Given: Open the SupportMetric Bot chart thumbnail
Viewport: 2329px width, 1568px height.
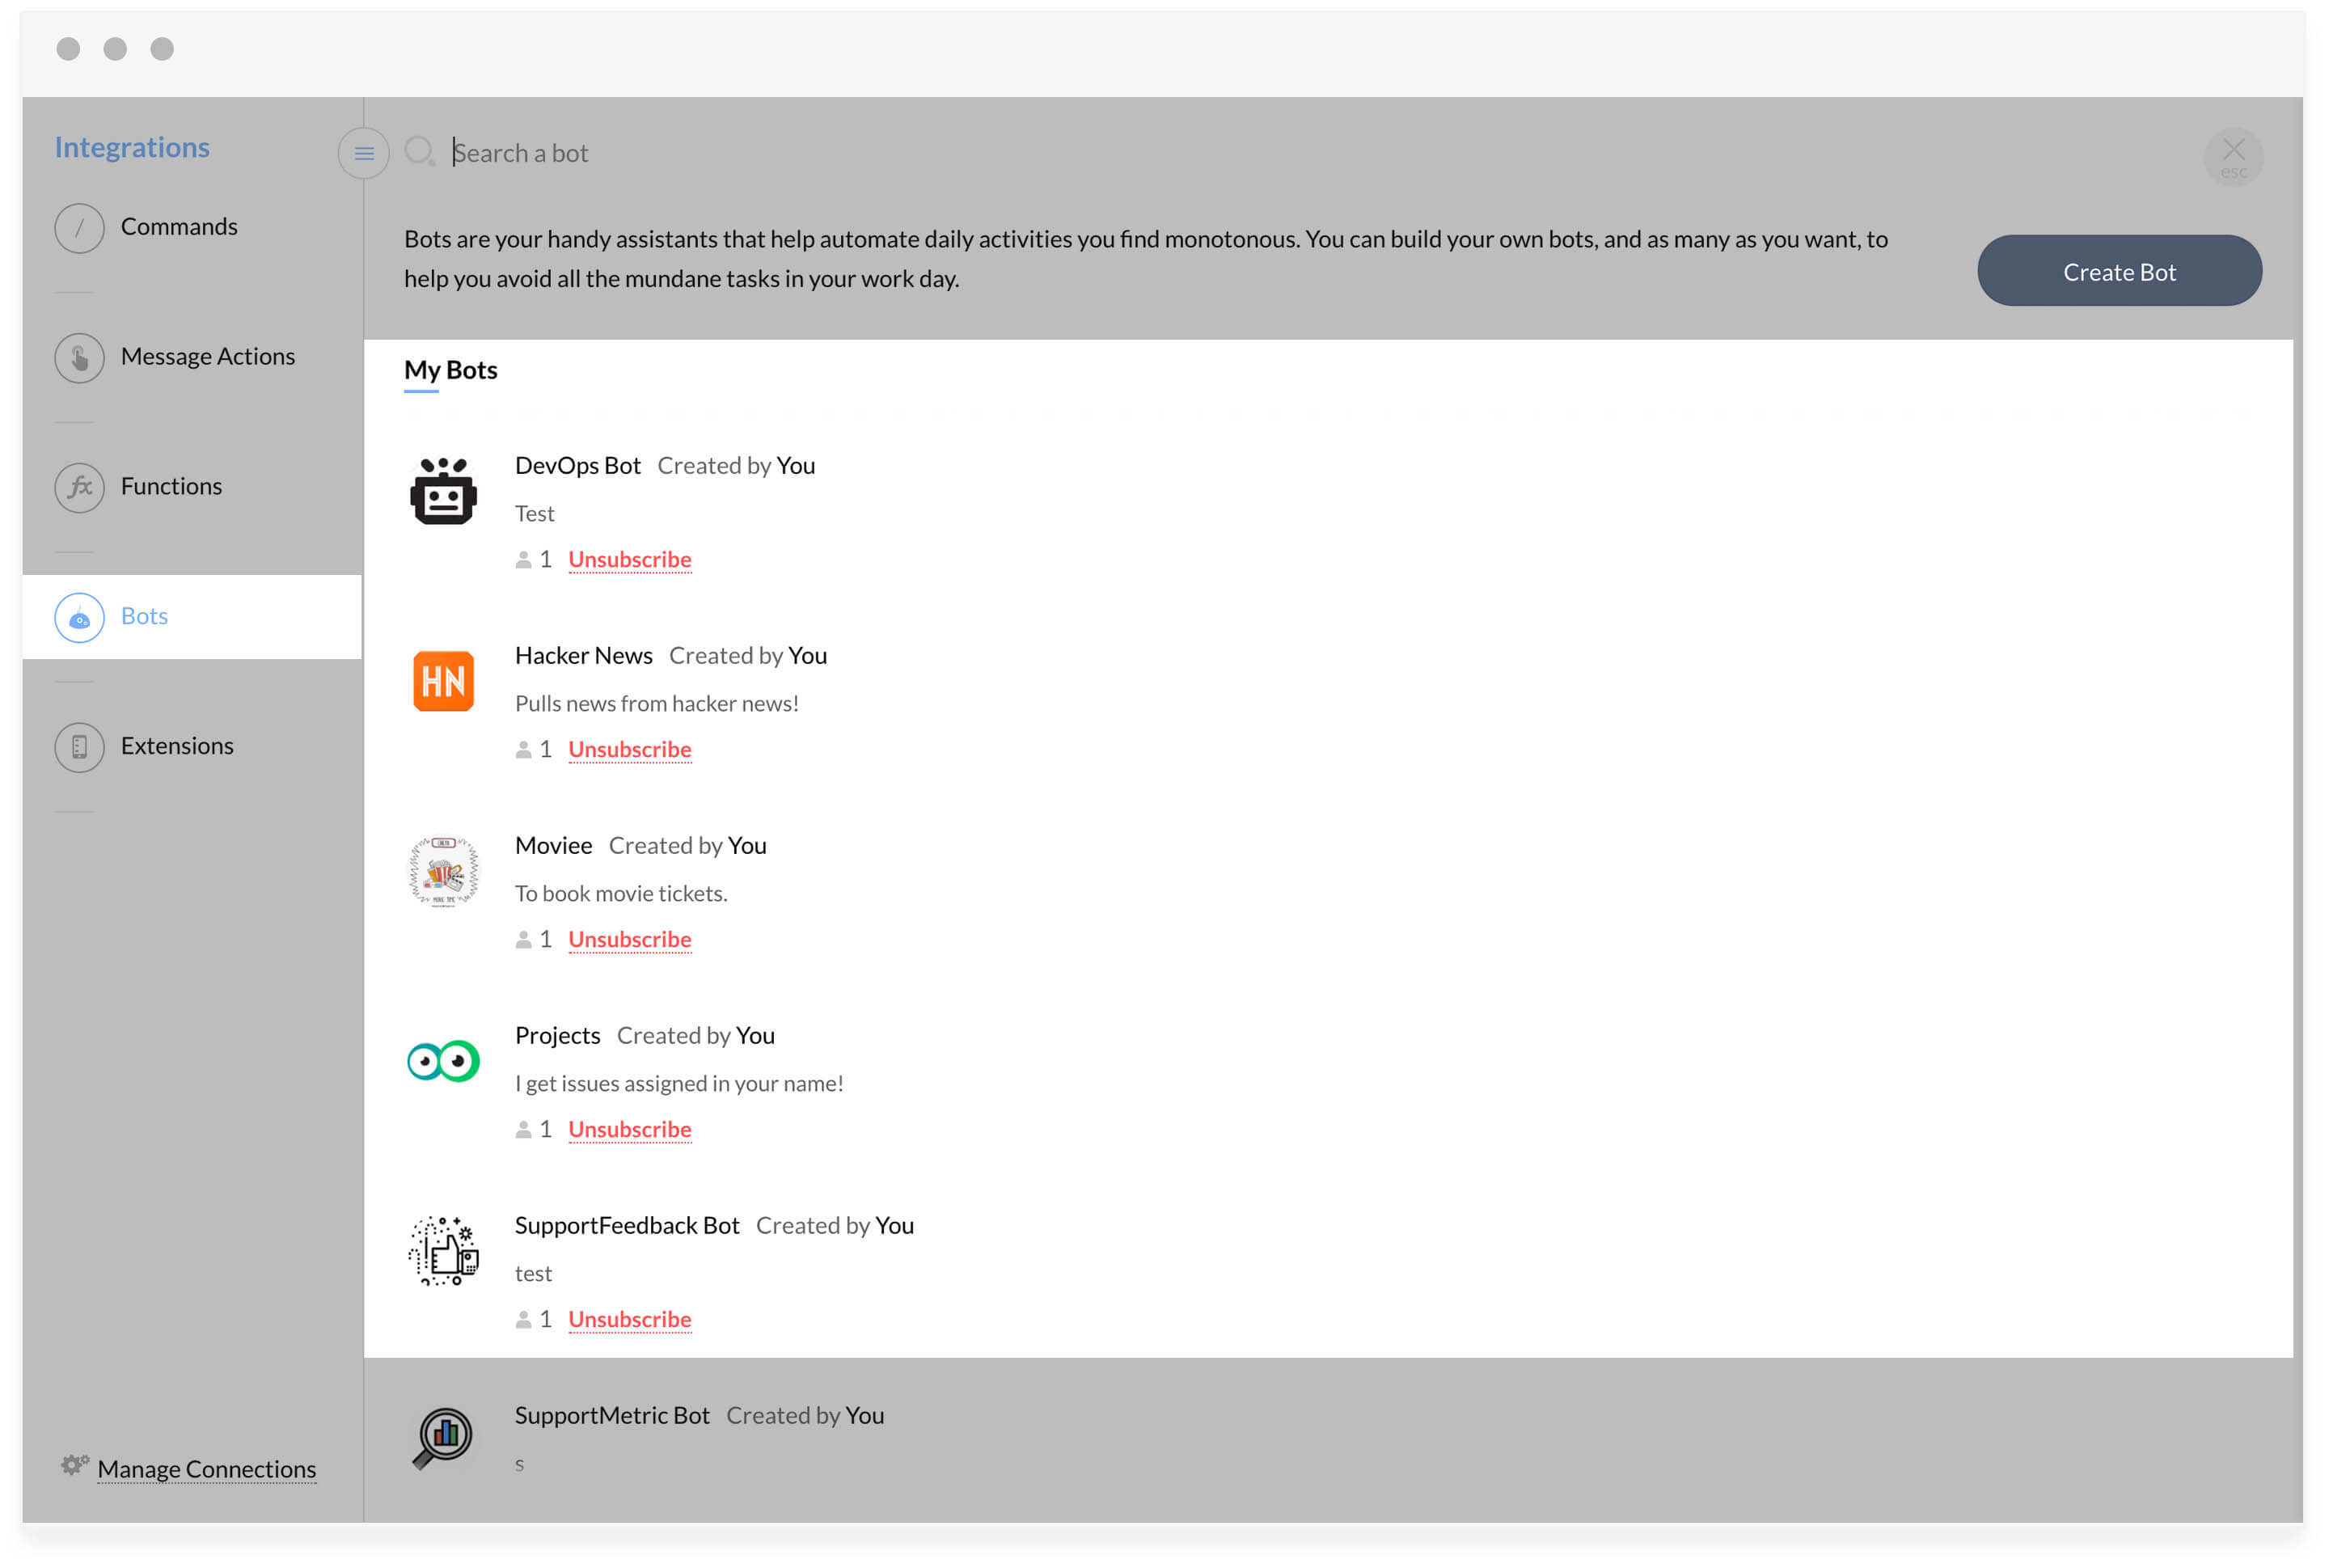Looking at the screenshot, I should click(x=443, y=1438).
